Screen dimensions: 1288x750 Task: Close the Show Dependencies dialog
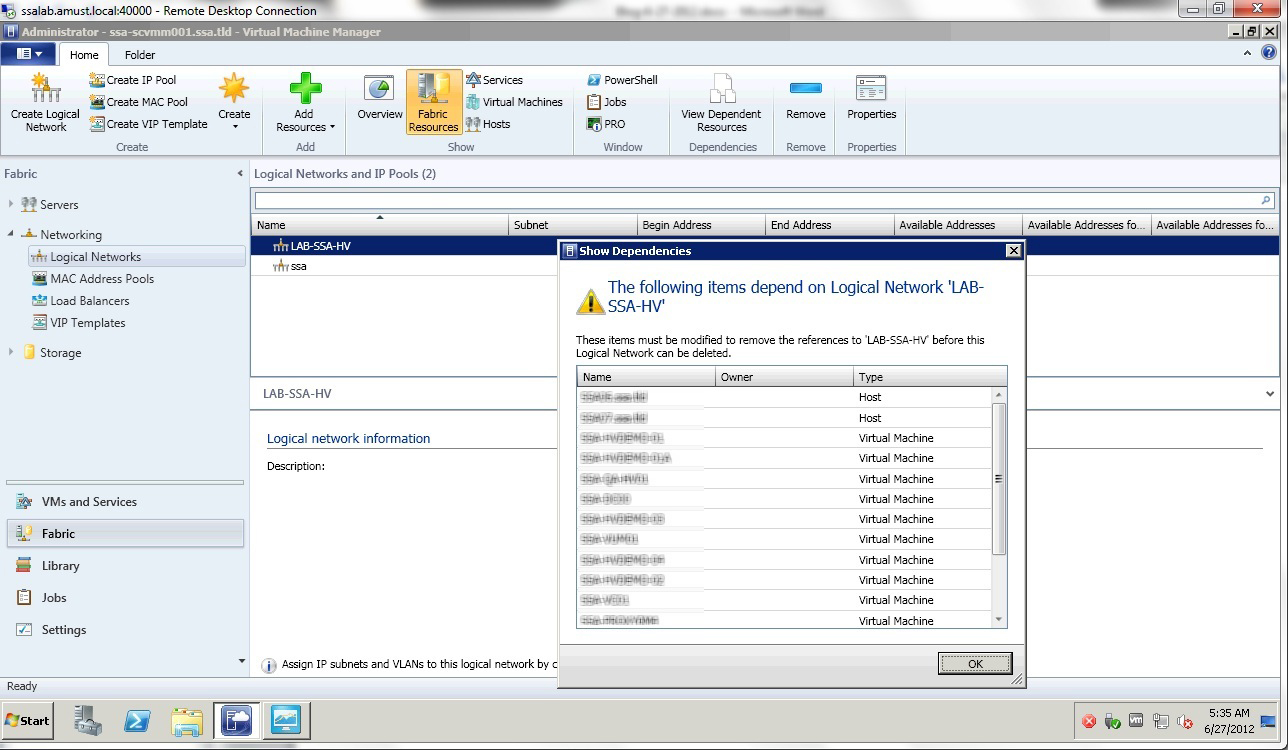1013,251
